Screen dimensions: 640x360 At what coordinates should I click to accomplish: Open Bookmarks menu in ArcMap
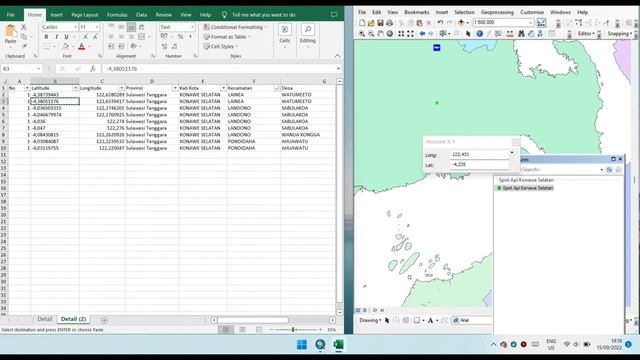[x=416, y=12]
